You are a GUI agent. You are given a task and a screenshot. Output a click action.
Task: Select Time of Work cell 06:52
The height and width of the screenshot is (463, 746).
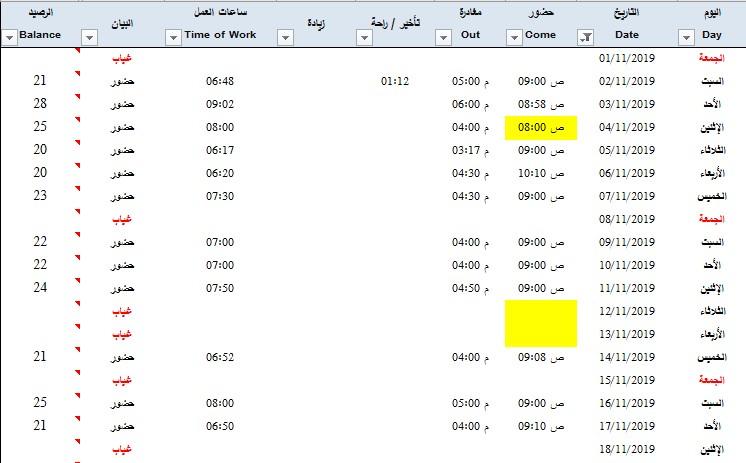[220, 357]
